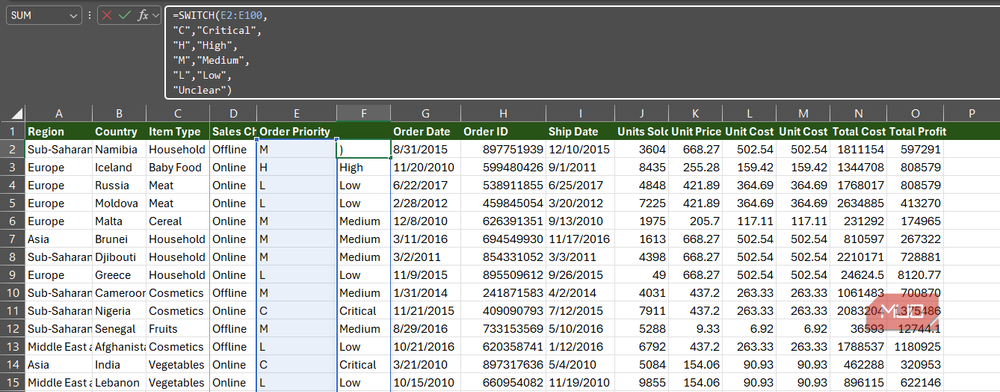This screenshot has width=1000, height=392.
Task: Select row 7 header
Action: 13,239
